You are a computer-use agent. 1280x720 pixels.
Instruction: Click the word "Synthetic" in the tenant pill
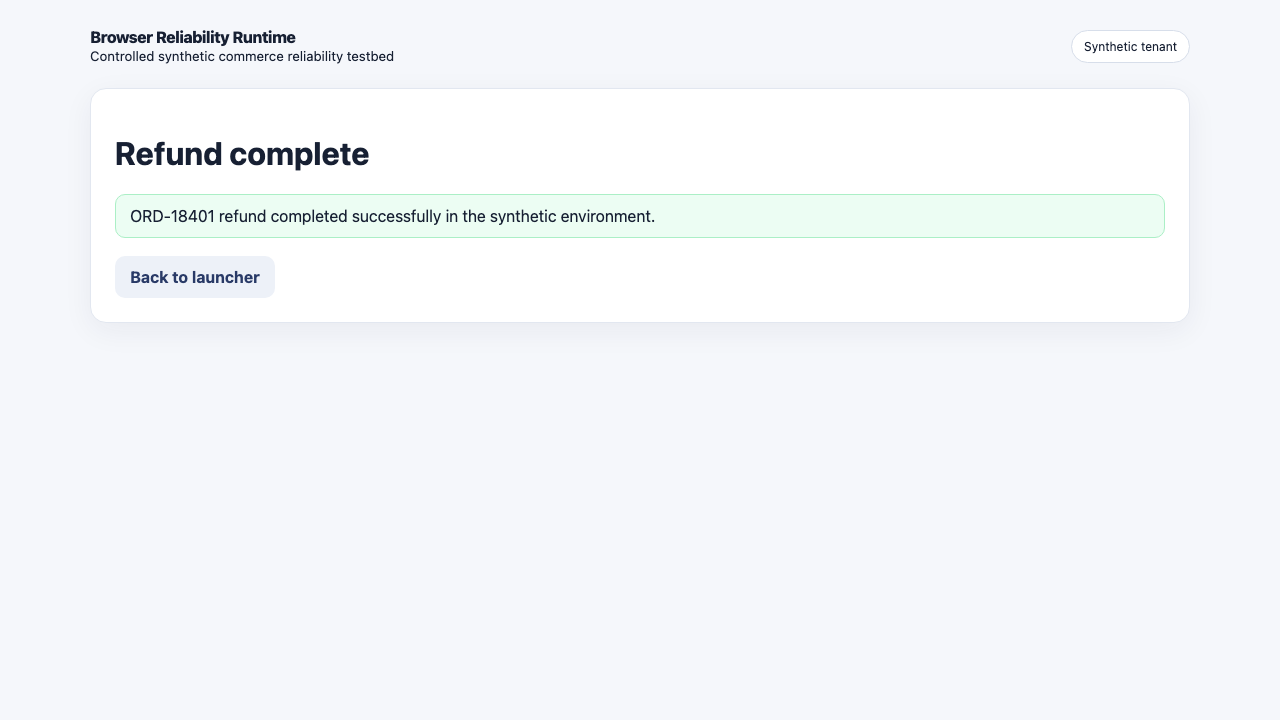(x=1110, y=47)
